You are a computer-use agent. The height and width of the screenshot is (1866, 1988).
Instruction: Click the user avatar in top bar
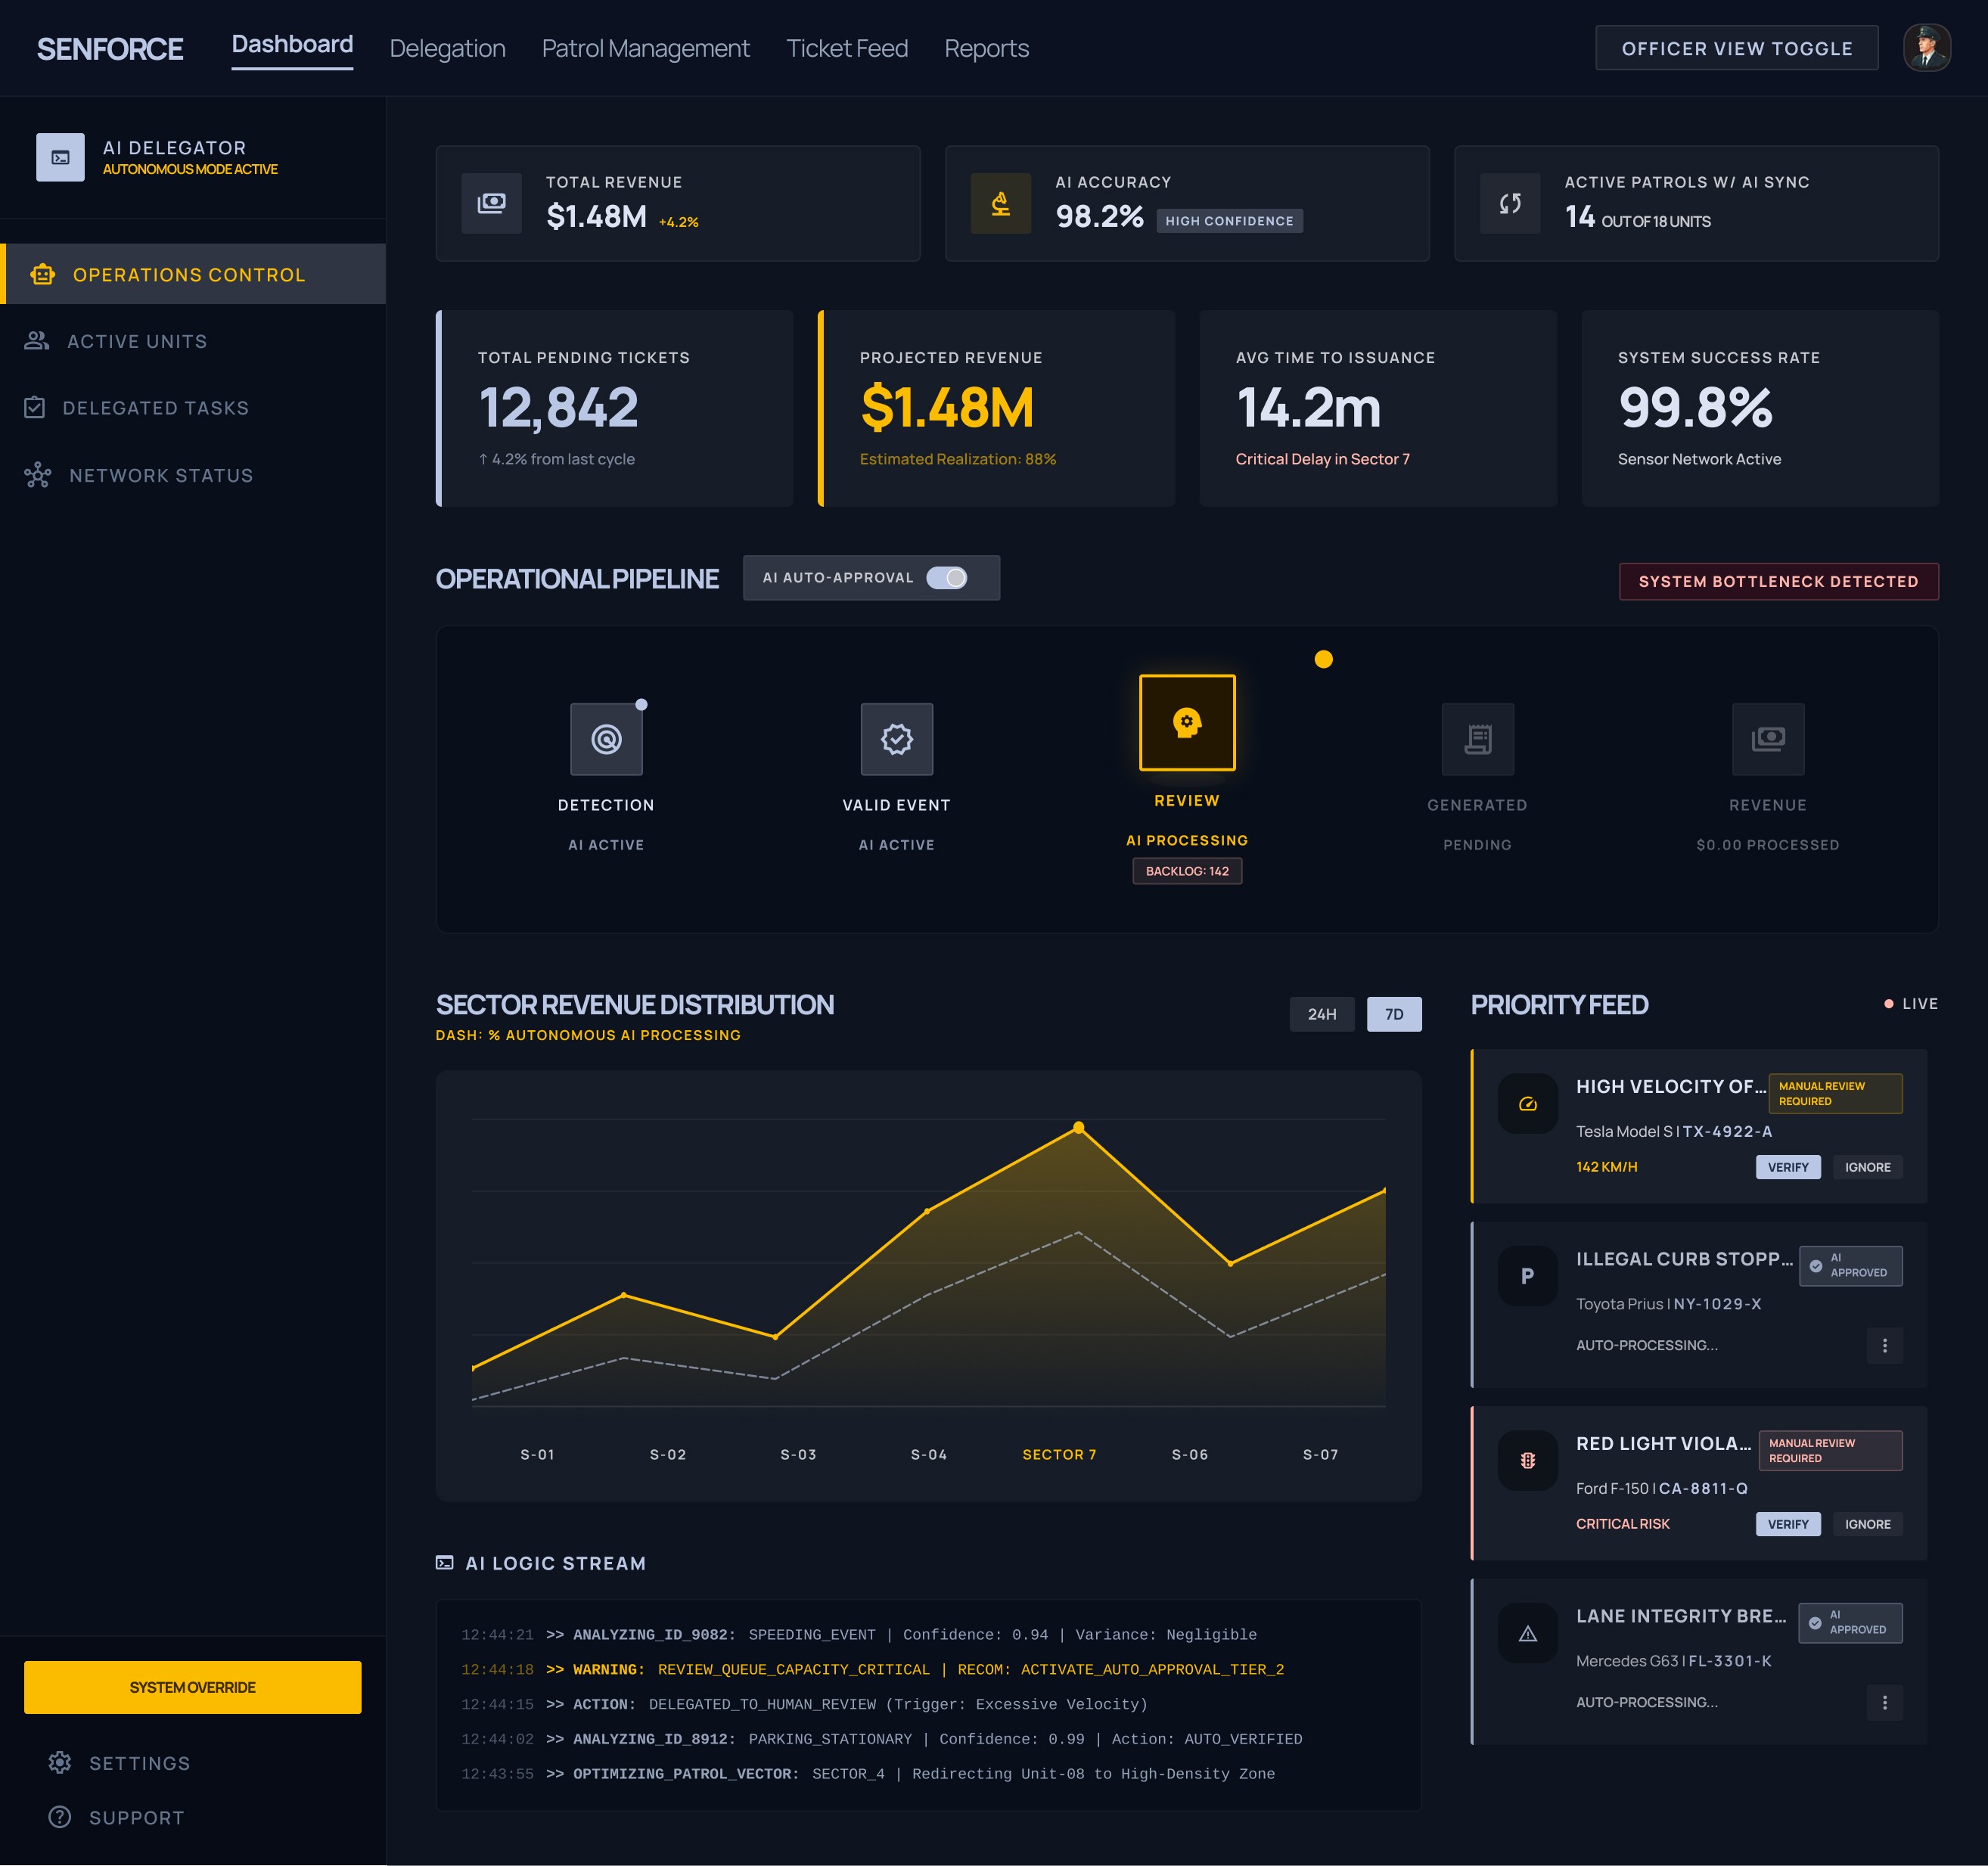tap(1925, 48)
